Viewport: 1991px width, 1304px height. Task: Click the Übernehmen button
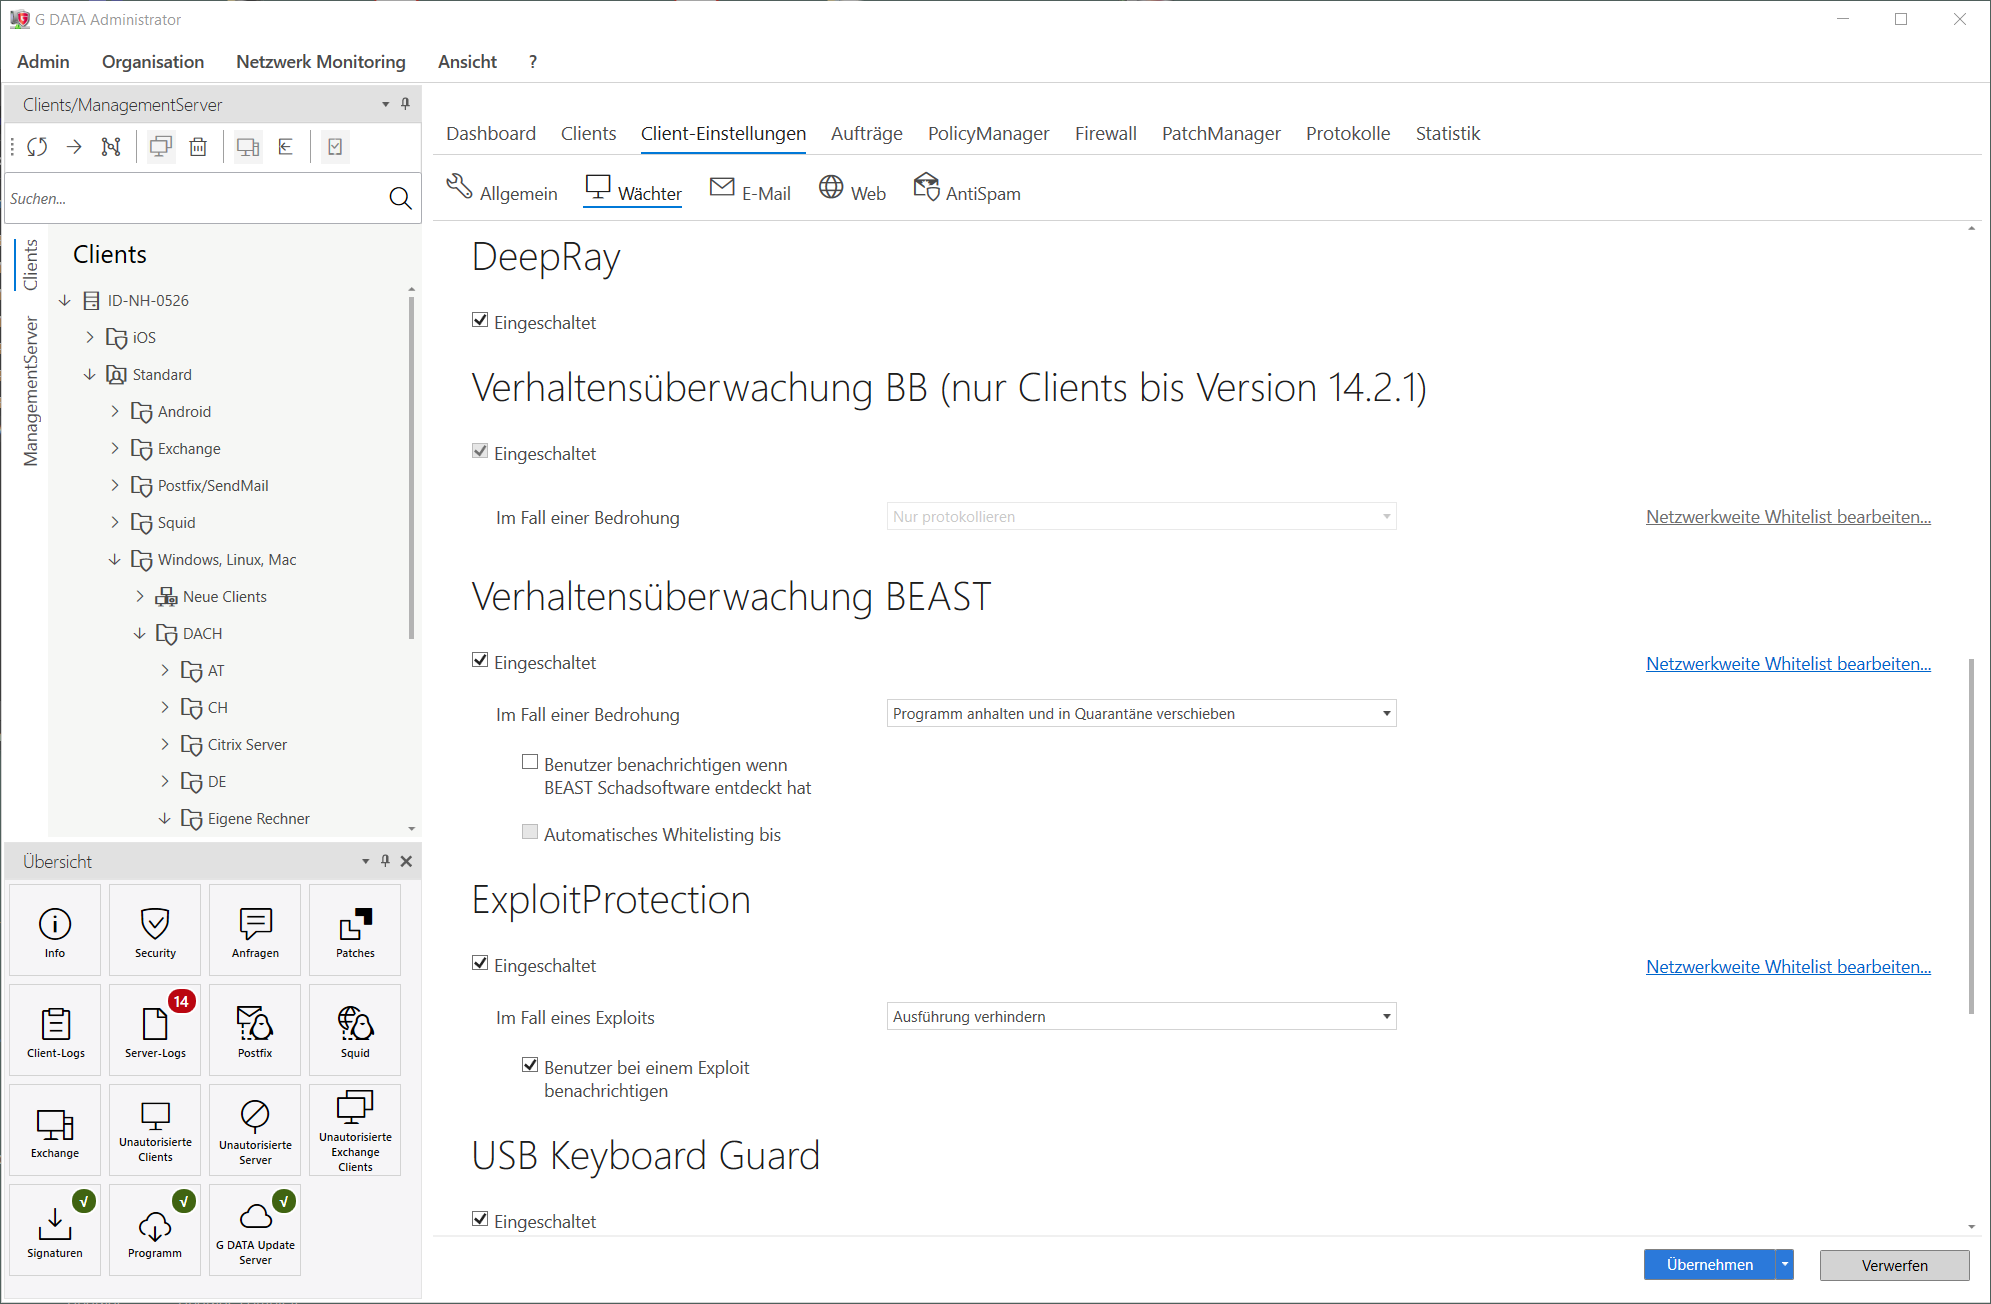click(1709, 1265)
